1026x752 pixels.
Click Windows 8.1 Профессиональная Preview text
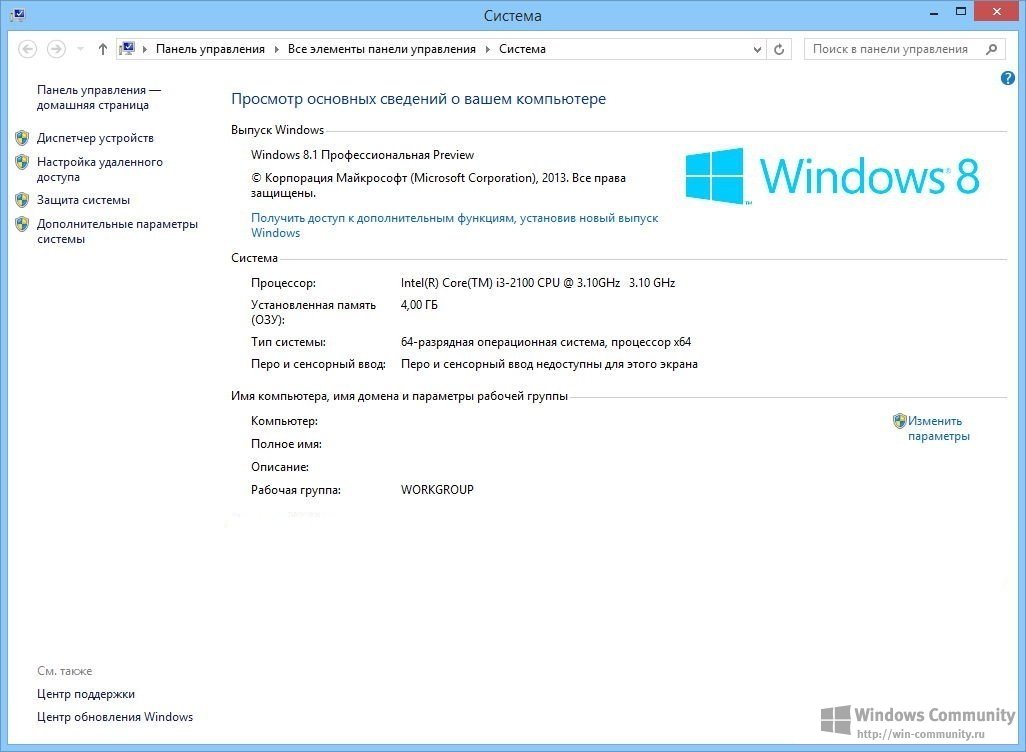tap(363, 155)
